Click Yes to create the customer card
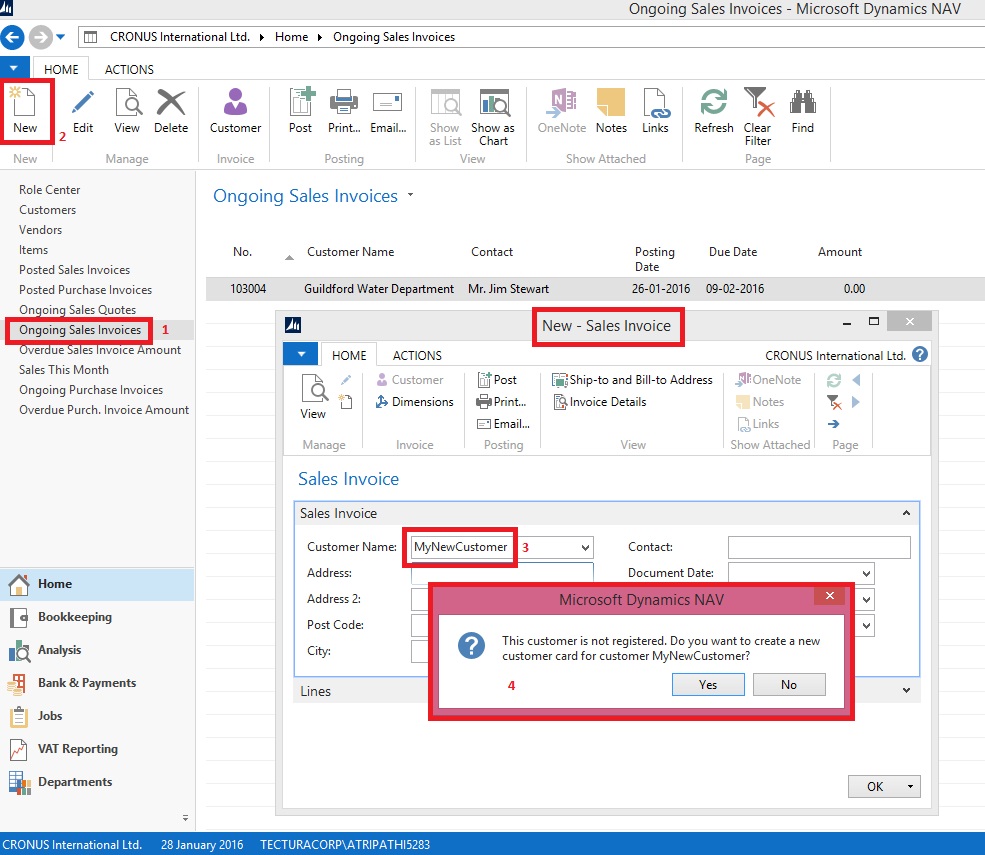The image size is (985, 855). (708, 685)
